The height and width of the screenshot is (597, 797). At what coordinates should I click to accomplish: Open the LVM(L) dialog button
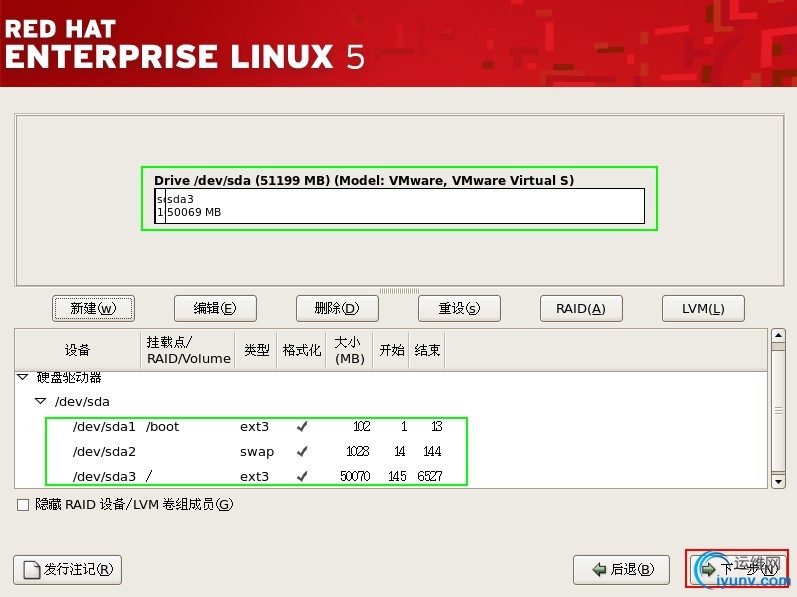(703, 308)
